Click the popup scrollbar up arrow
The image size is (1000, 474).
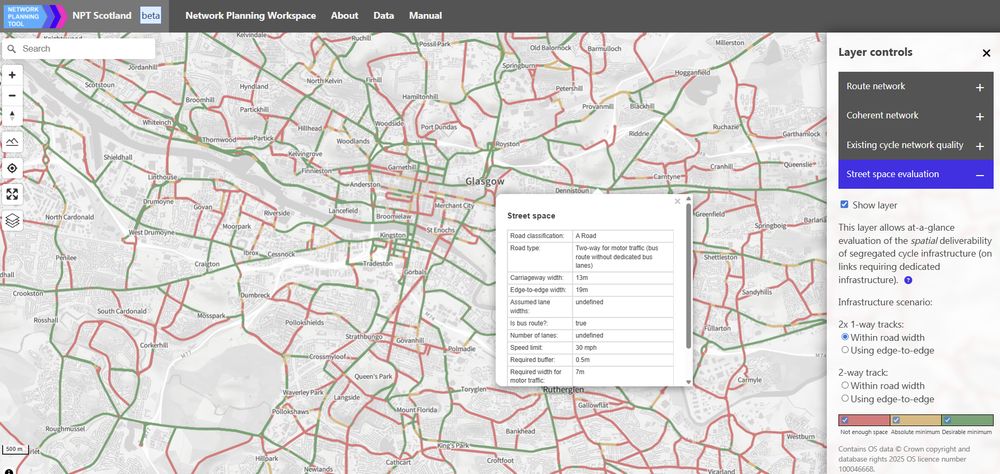[688, 199]
